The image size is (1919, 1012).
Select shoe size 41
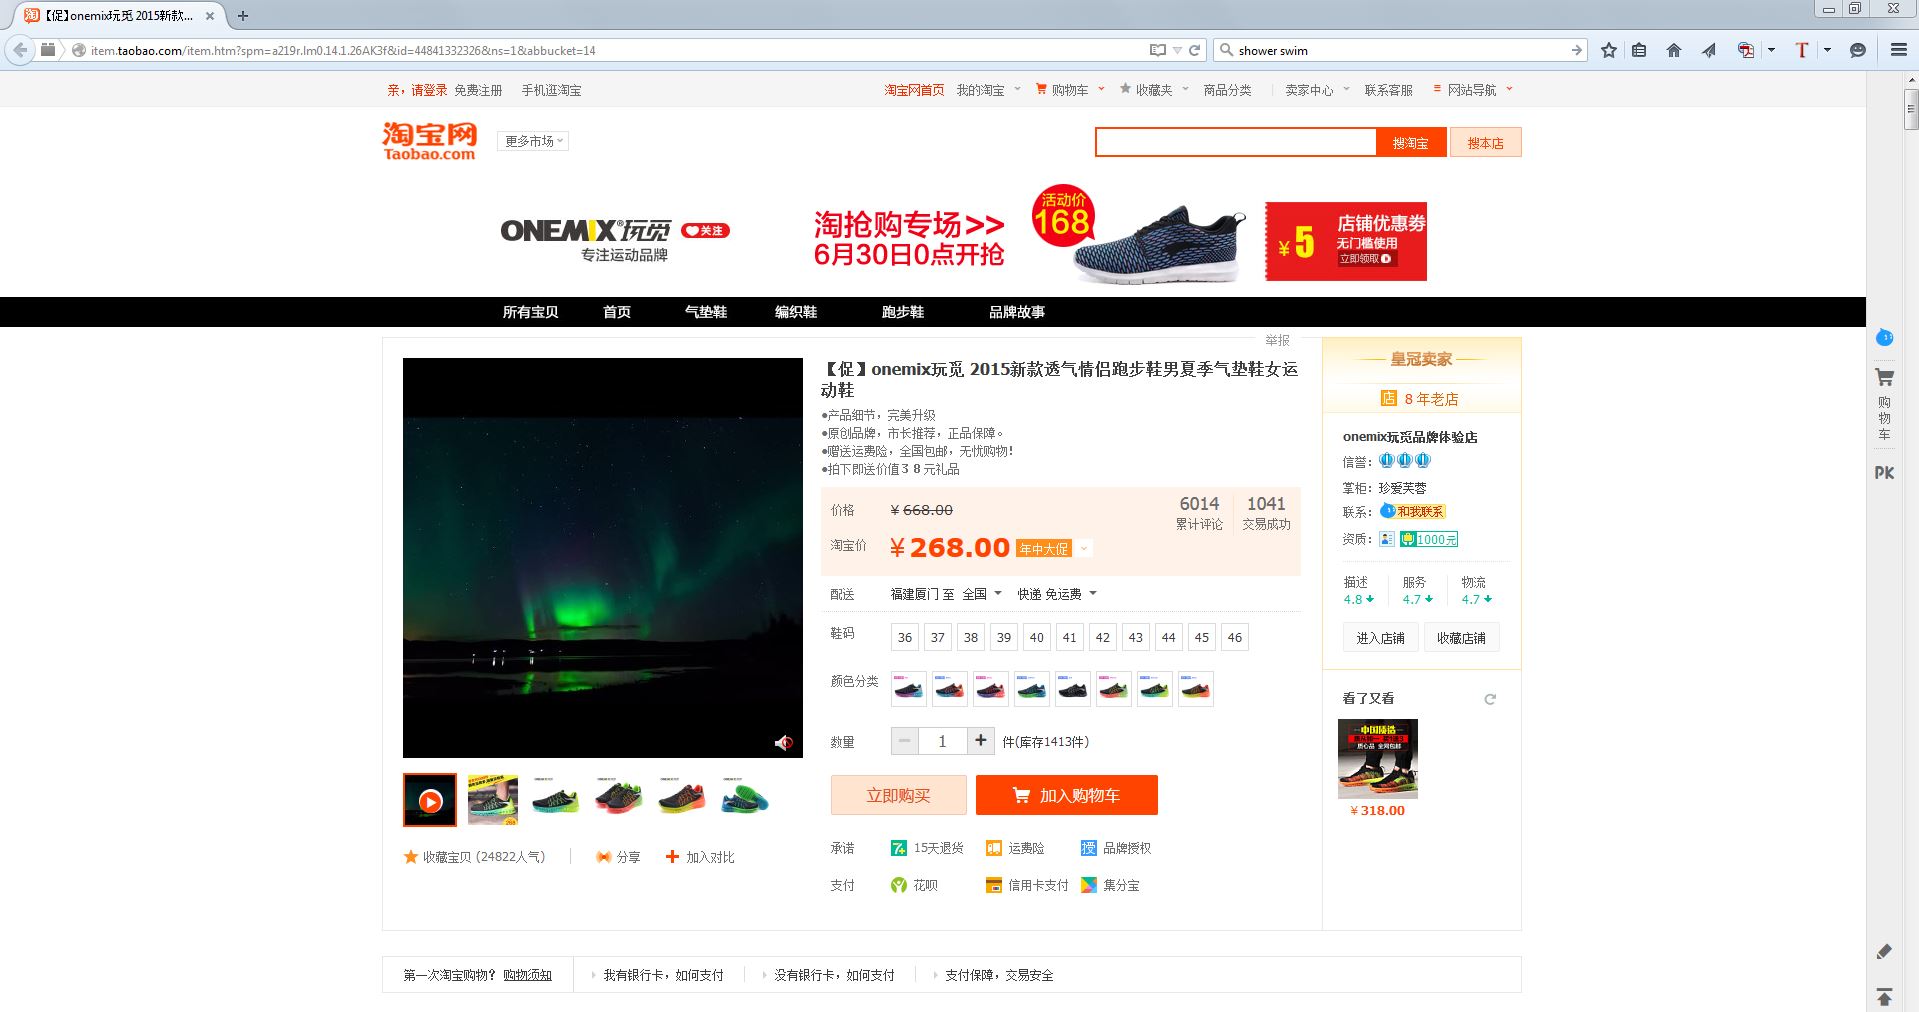(x=1070, y=637)
